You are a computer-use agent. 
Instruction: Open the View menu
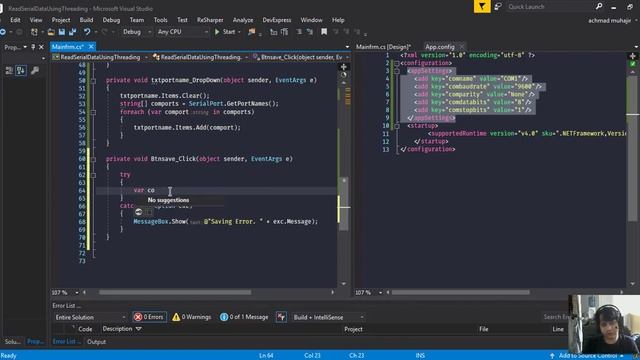[x=36, y=20]
